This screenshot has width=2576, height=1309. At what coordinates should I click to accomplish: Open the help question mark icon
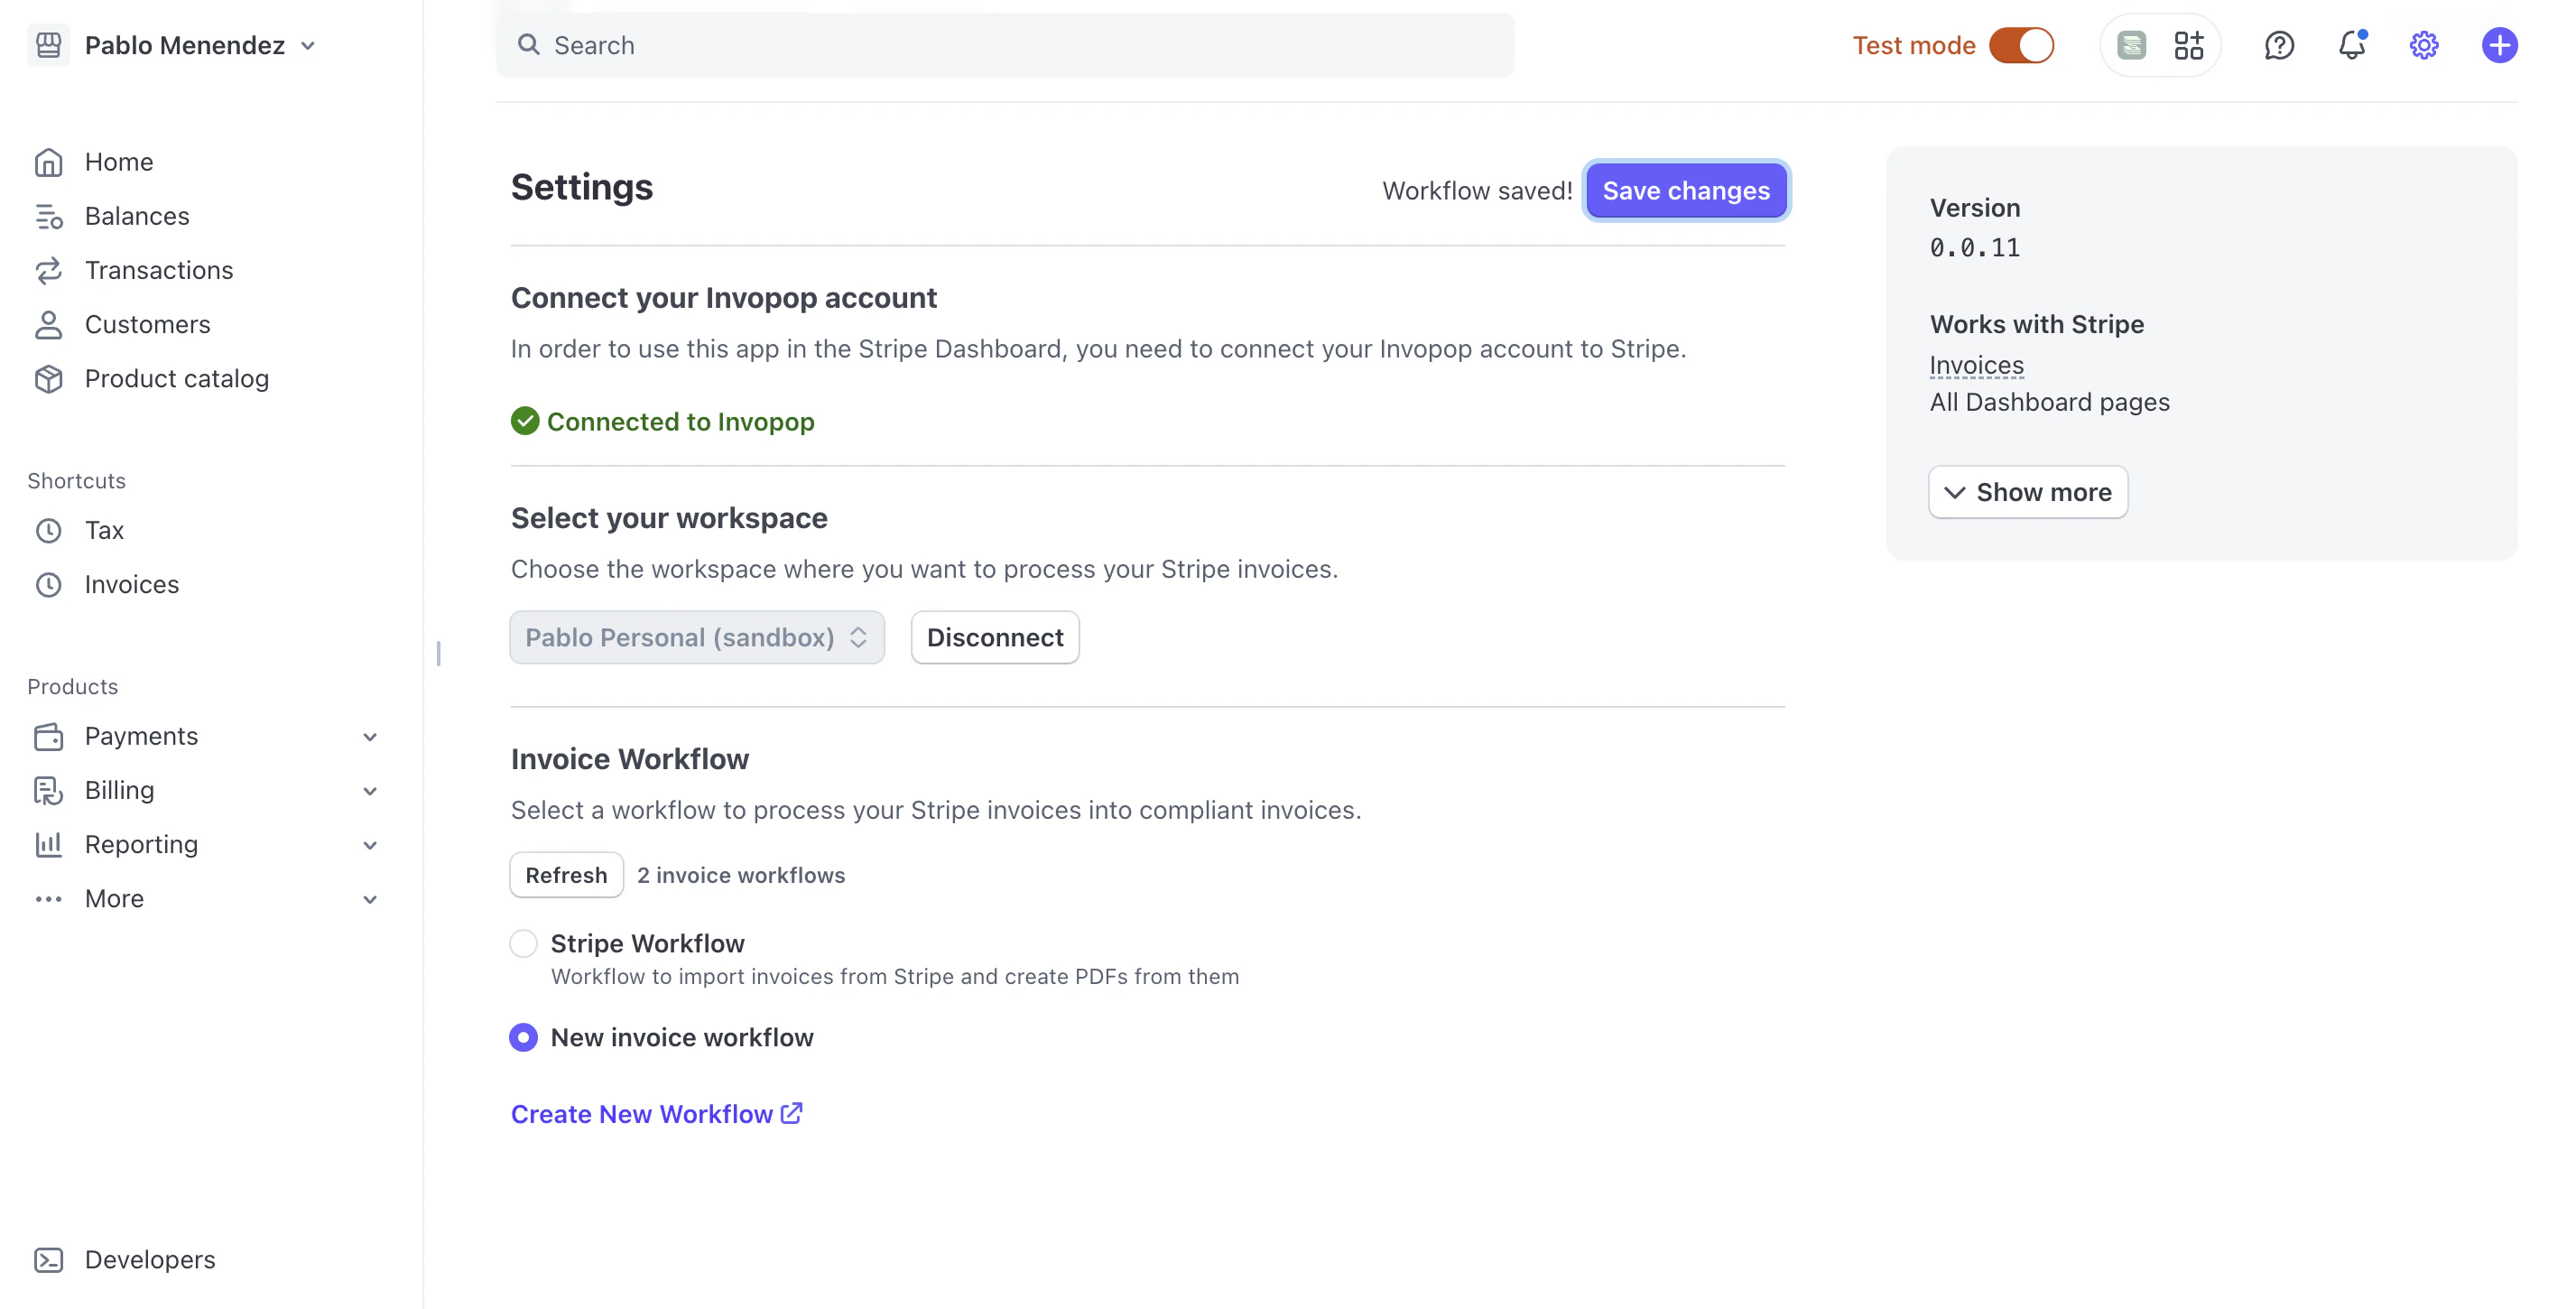[x=2278, y=45]
